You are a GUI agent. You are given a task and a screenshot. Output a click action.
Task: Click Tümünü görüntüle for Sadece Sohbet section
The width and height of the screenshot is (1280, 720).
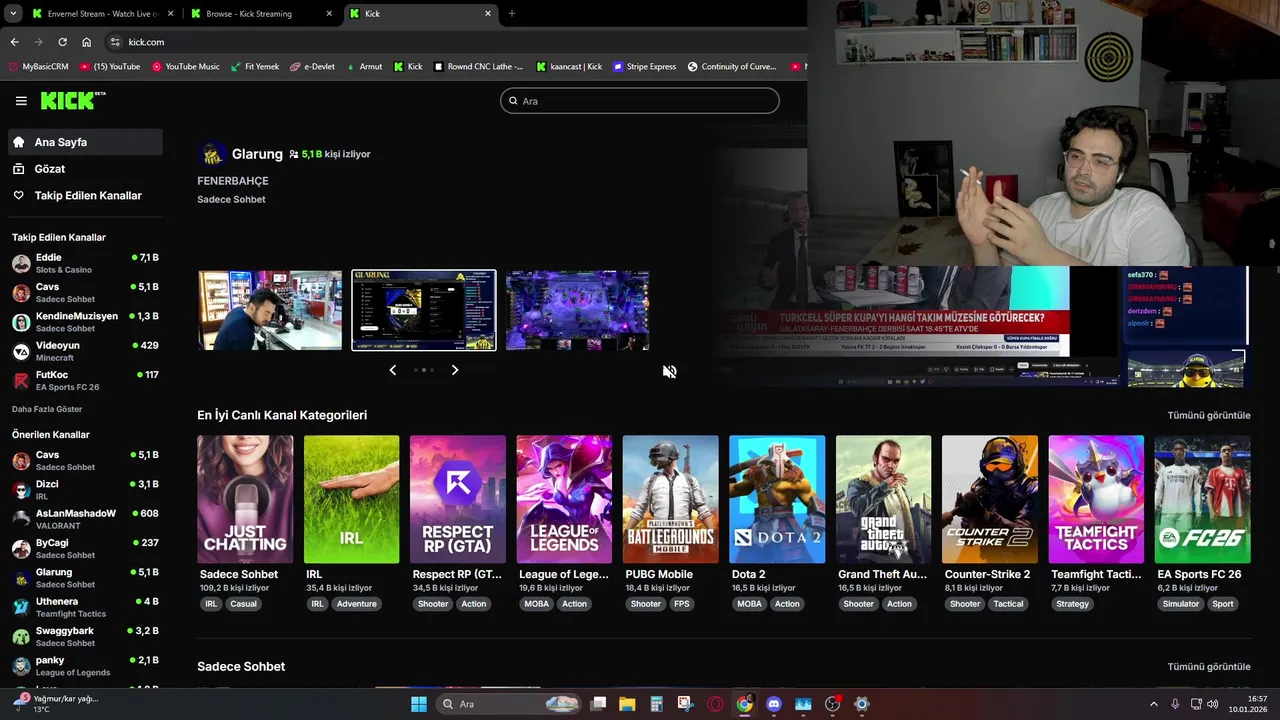pyautogui.click(x=1209, y=667)
